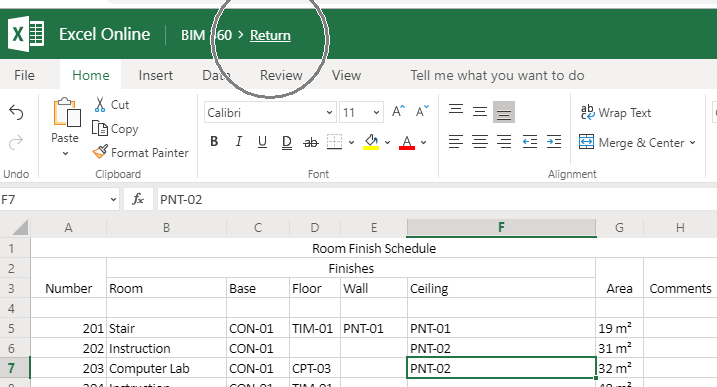717x387 pixels.
Task: Align text right
Action: pyautogui.click(x=504, y=142)
